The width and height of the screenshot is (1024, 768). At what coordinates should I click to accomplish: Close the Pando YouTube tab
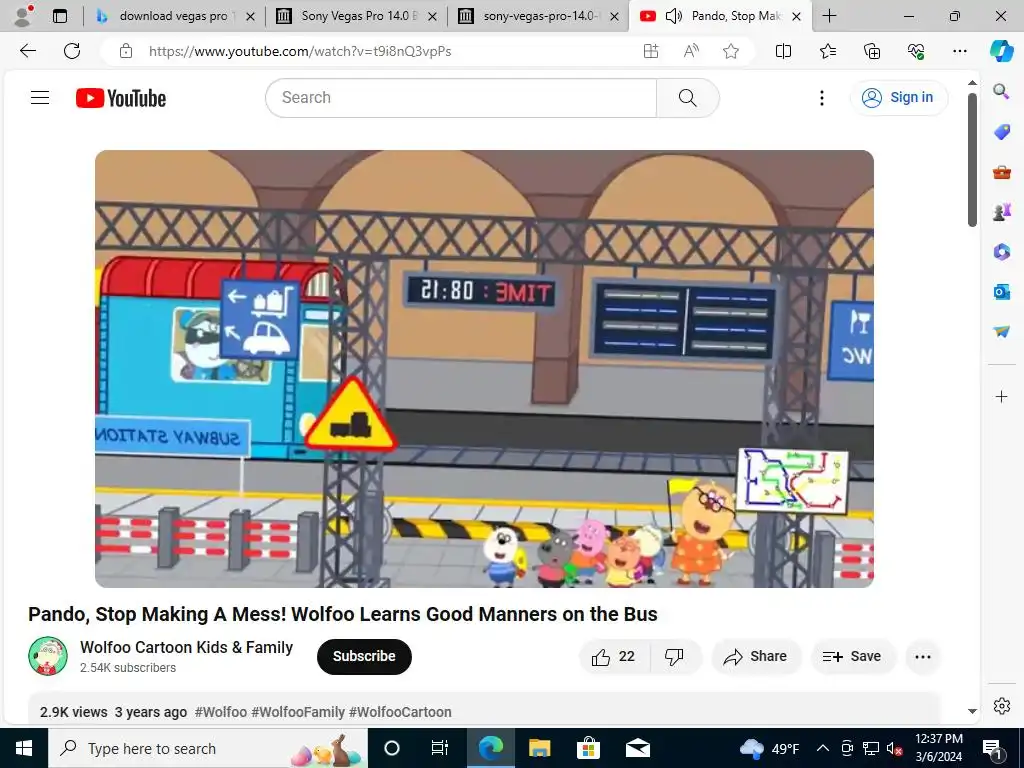point(796,17)
